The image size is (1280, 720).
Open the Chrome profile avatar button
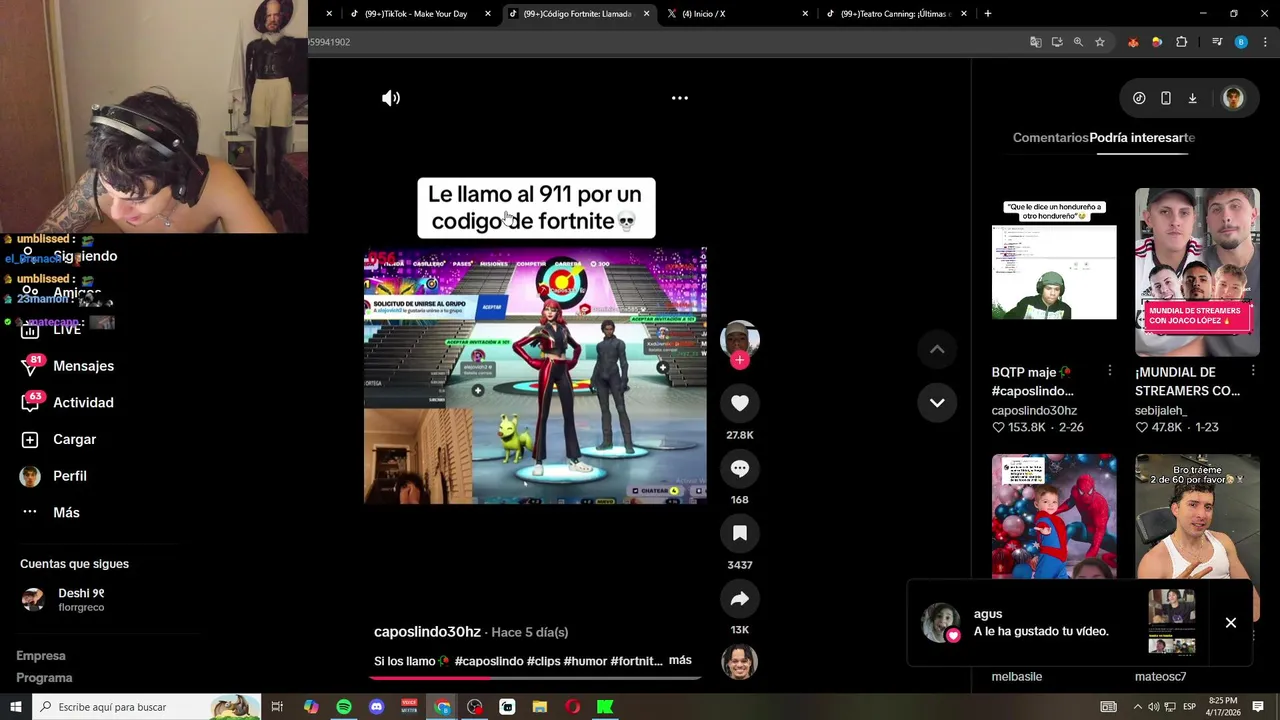point(1241,42)
